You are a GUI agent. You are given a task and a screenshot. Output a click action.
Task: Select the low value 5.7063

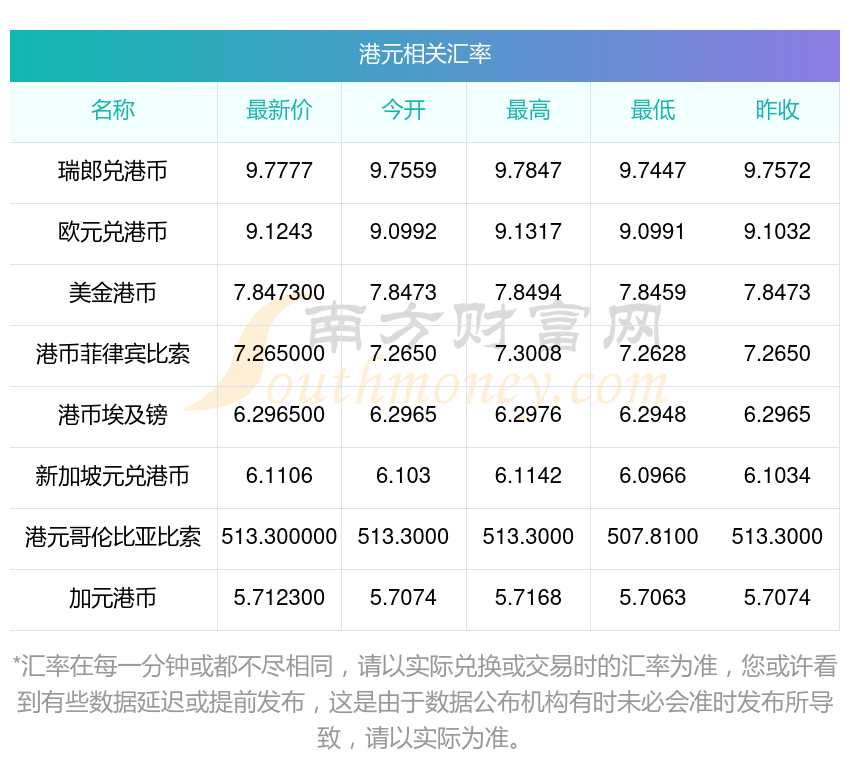(653, 598)
